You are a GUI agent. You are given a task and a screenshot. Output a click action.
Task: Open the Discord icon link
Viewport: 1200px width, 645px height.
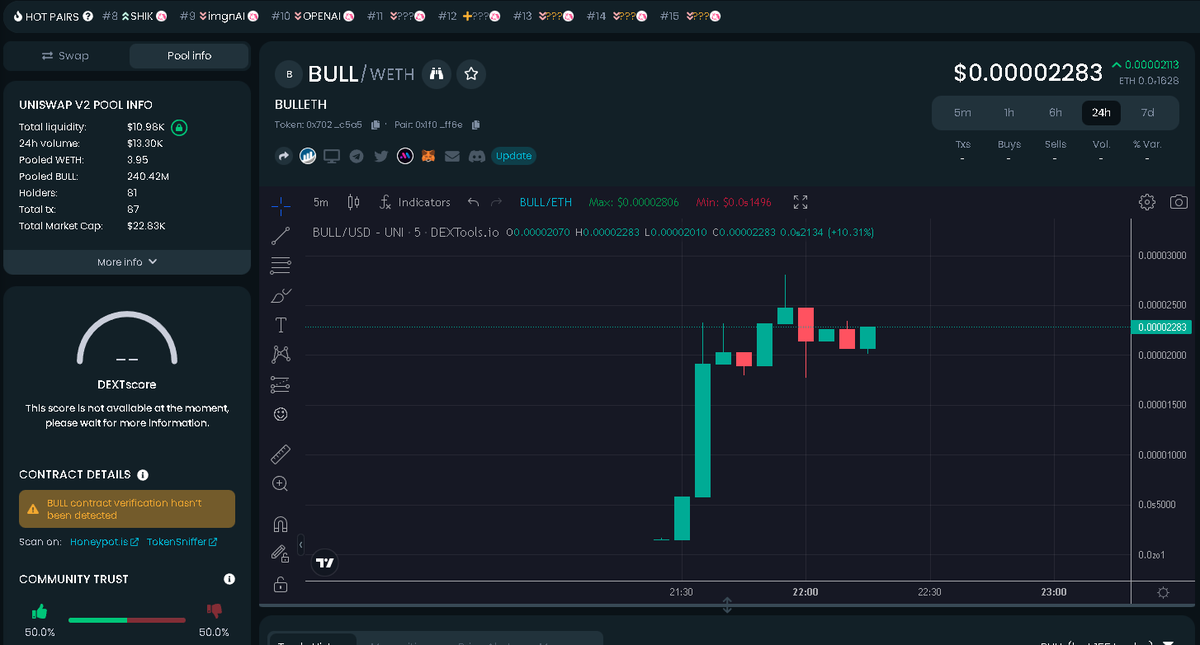477,156
